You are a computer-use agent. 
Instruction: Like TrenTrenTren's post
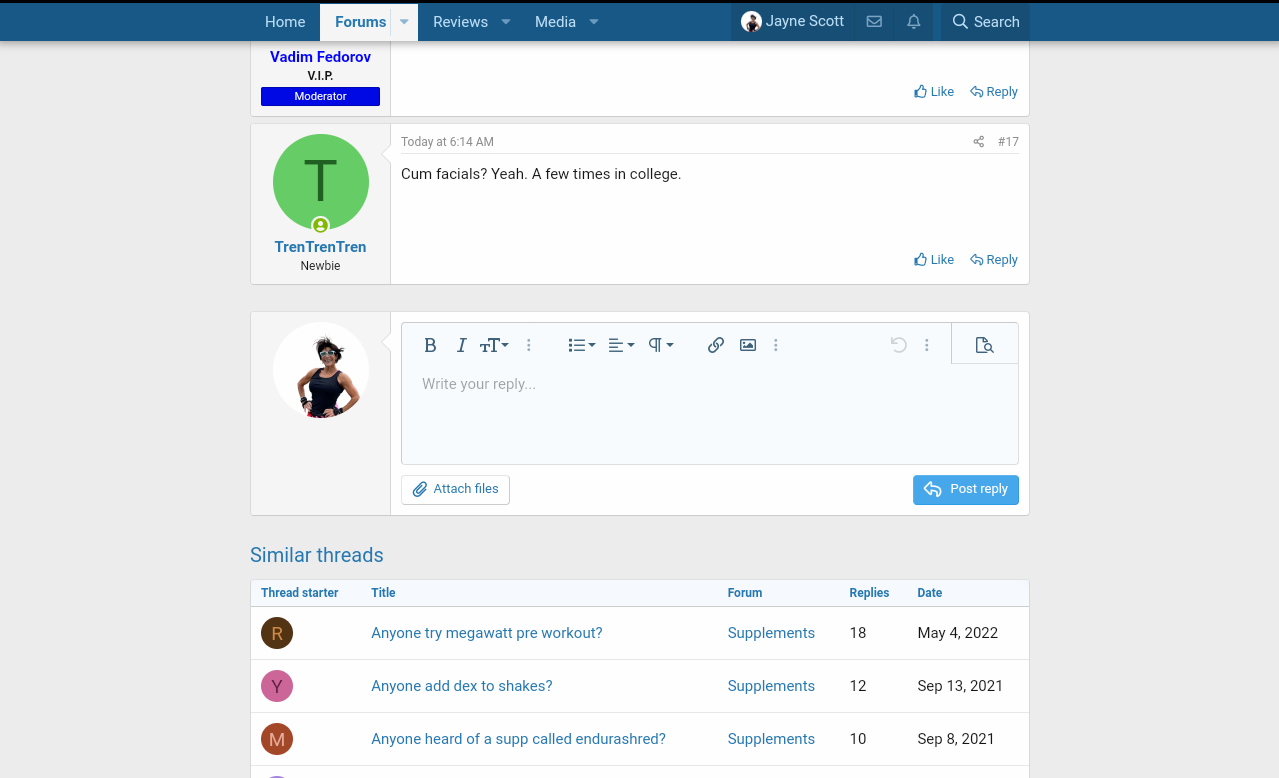tap(934, 260)
